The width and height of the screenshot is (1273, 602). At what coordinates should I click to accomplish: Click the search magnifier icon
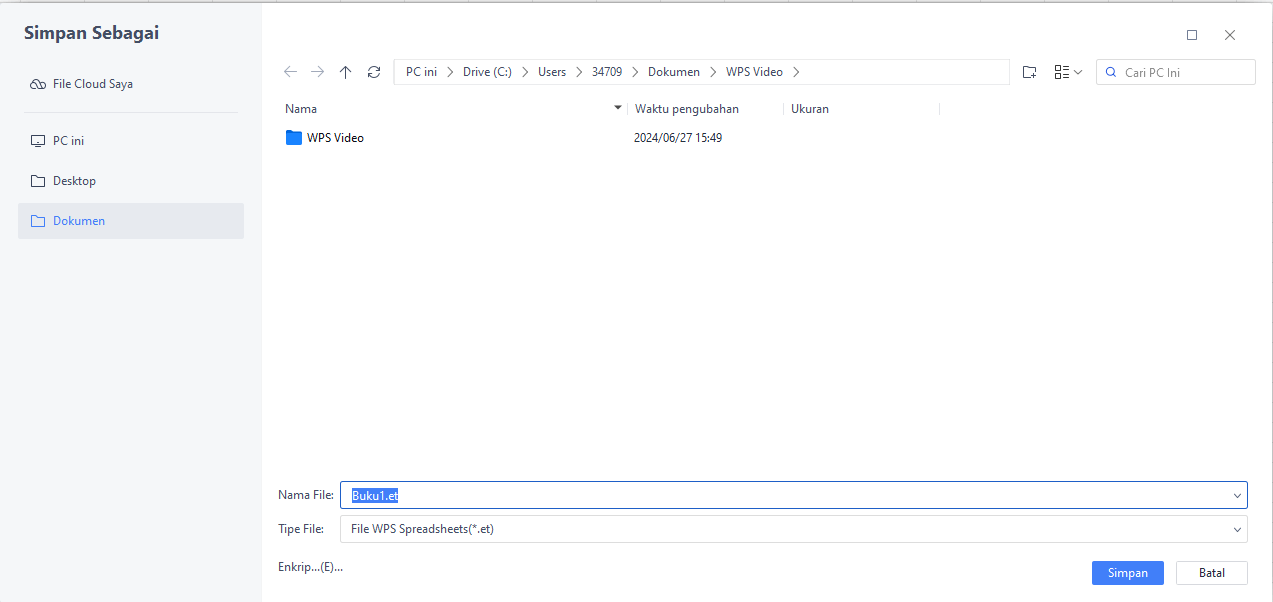pos(1111,72)
